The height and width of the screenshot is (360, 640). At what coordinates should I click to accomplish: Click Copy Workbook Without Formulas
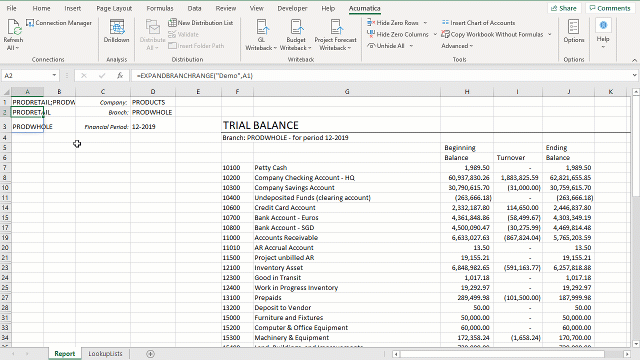492,34
